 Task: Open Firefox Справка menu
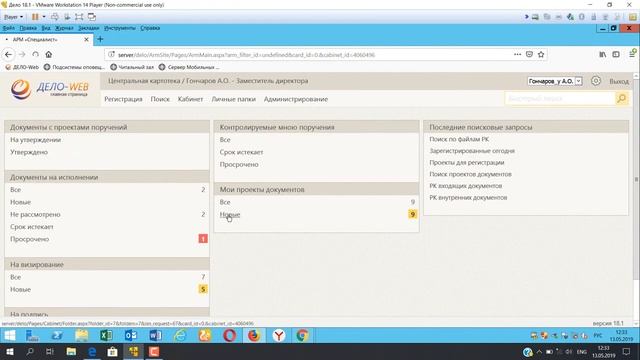(150, 28)
